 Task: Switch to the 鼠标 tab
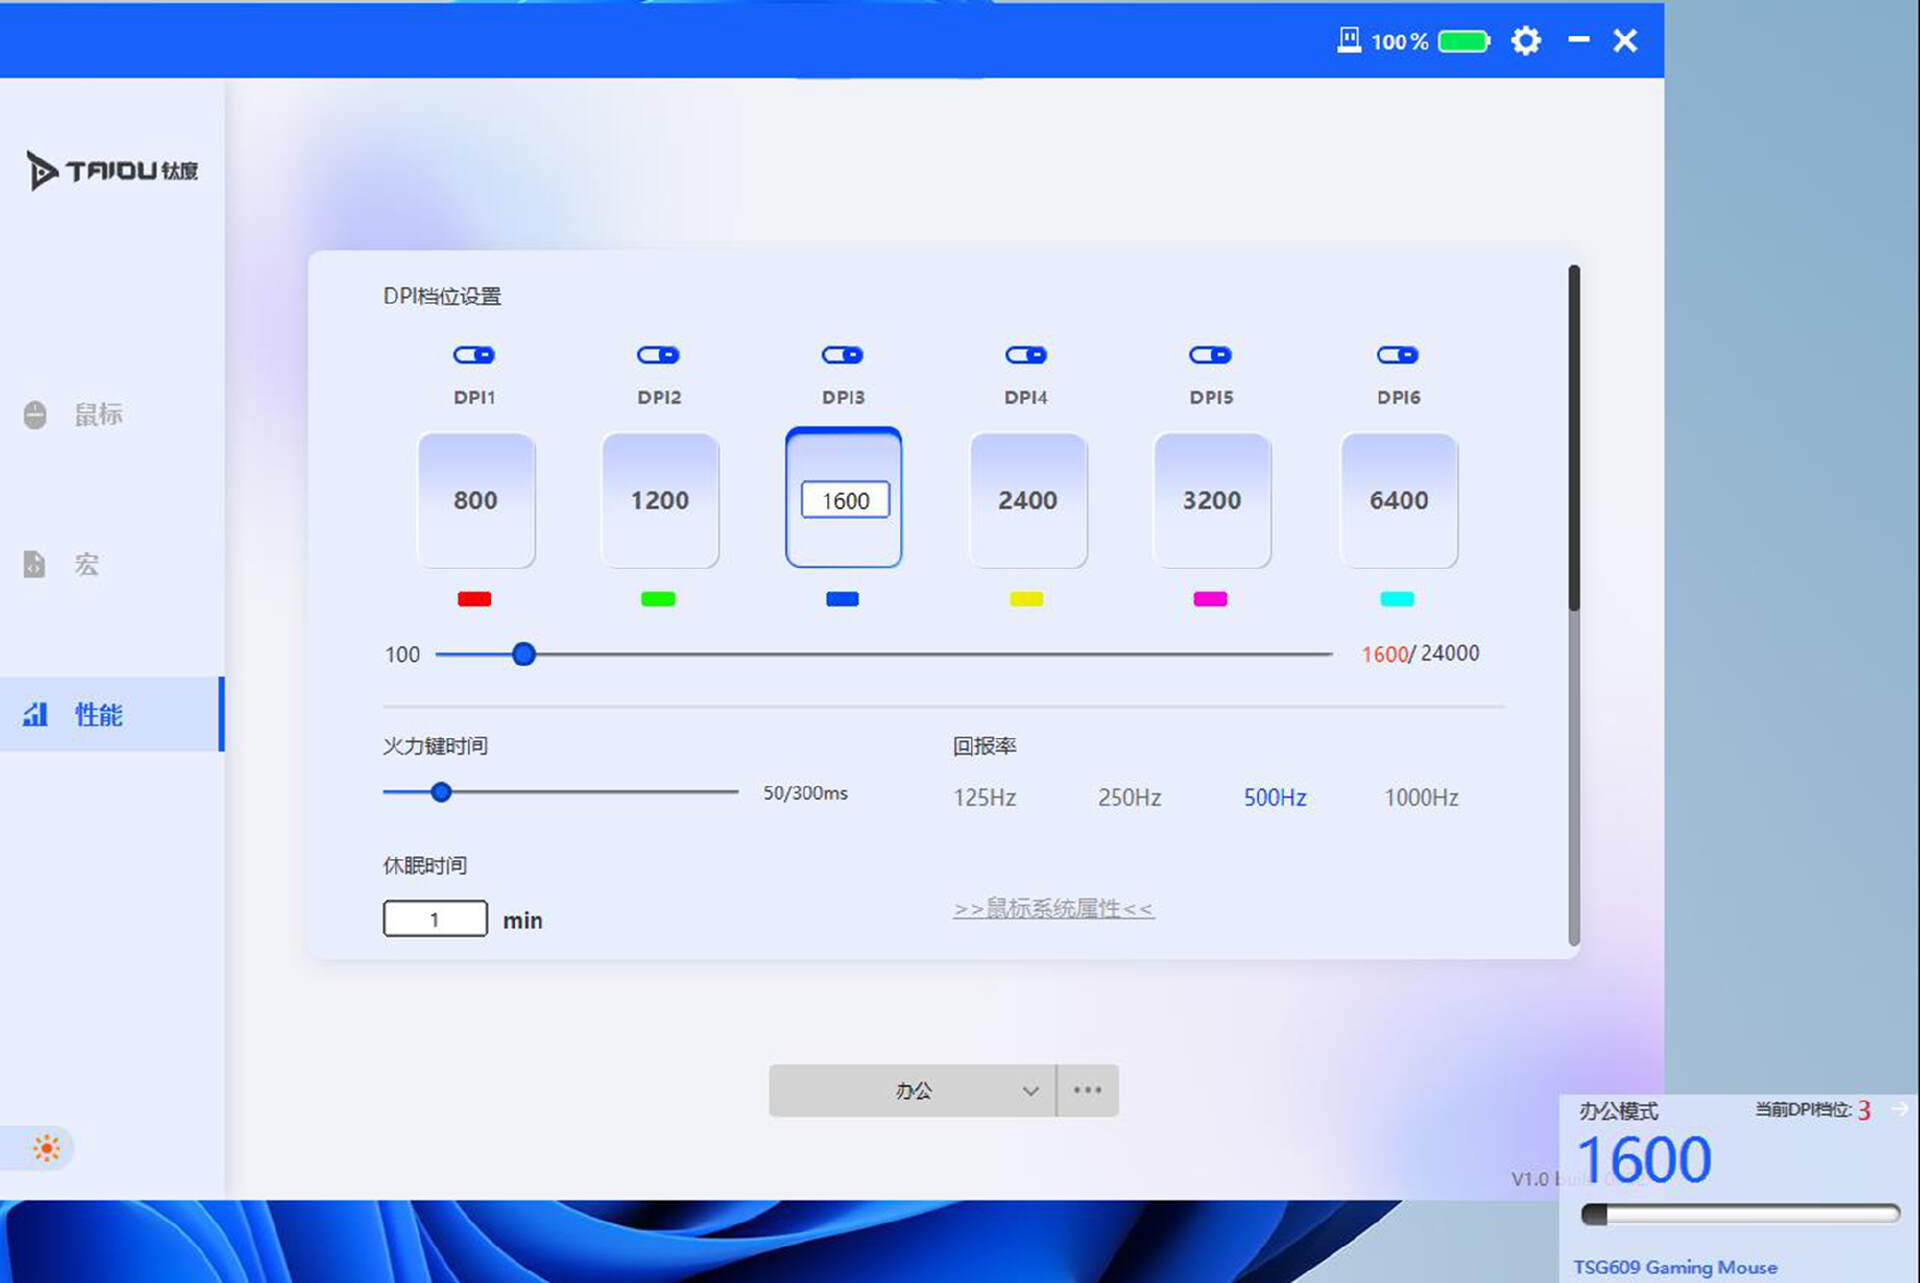coord(112,414)
